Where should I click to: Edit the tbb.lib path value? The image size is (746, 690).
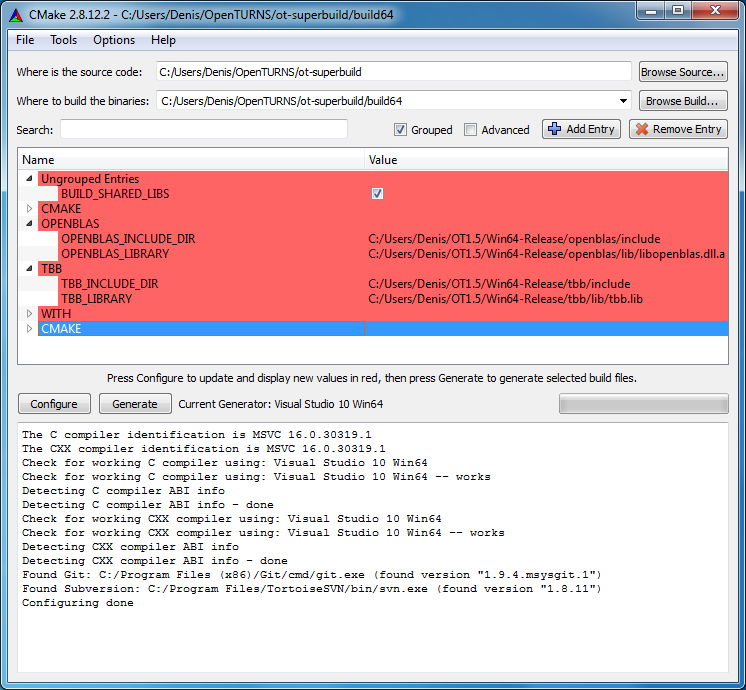[505, 299]
